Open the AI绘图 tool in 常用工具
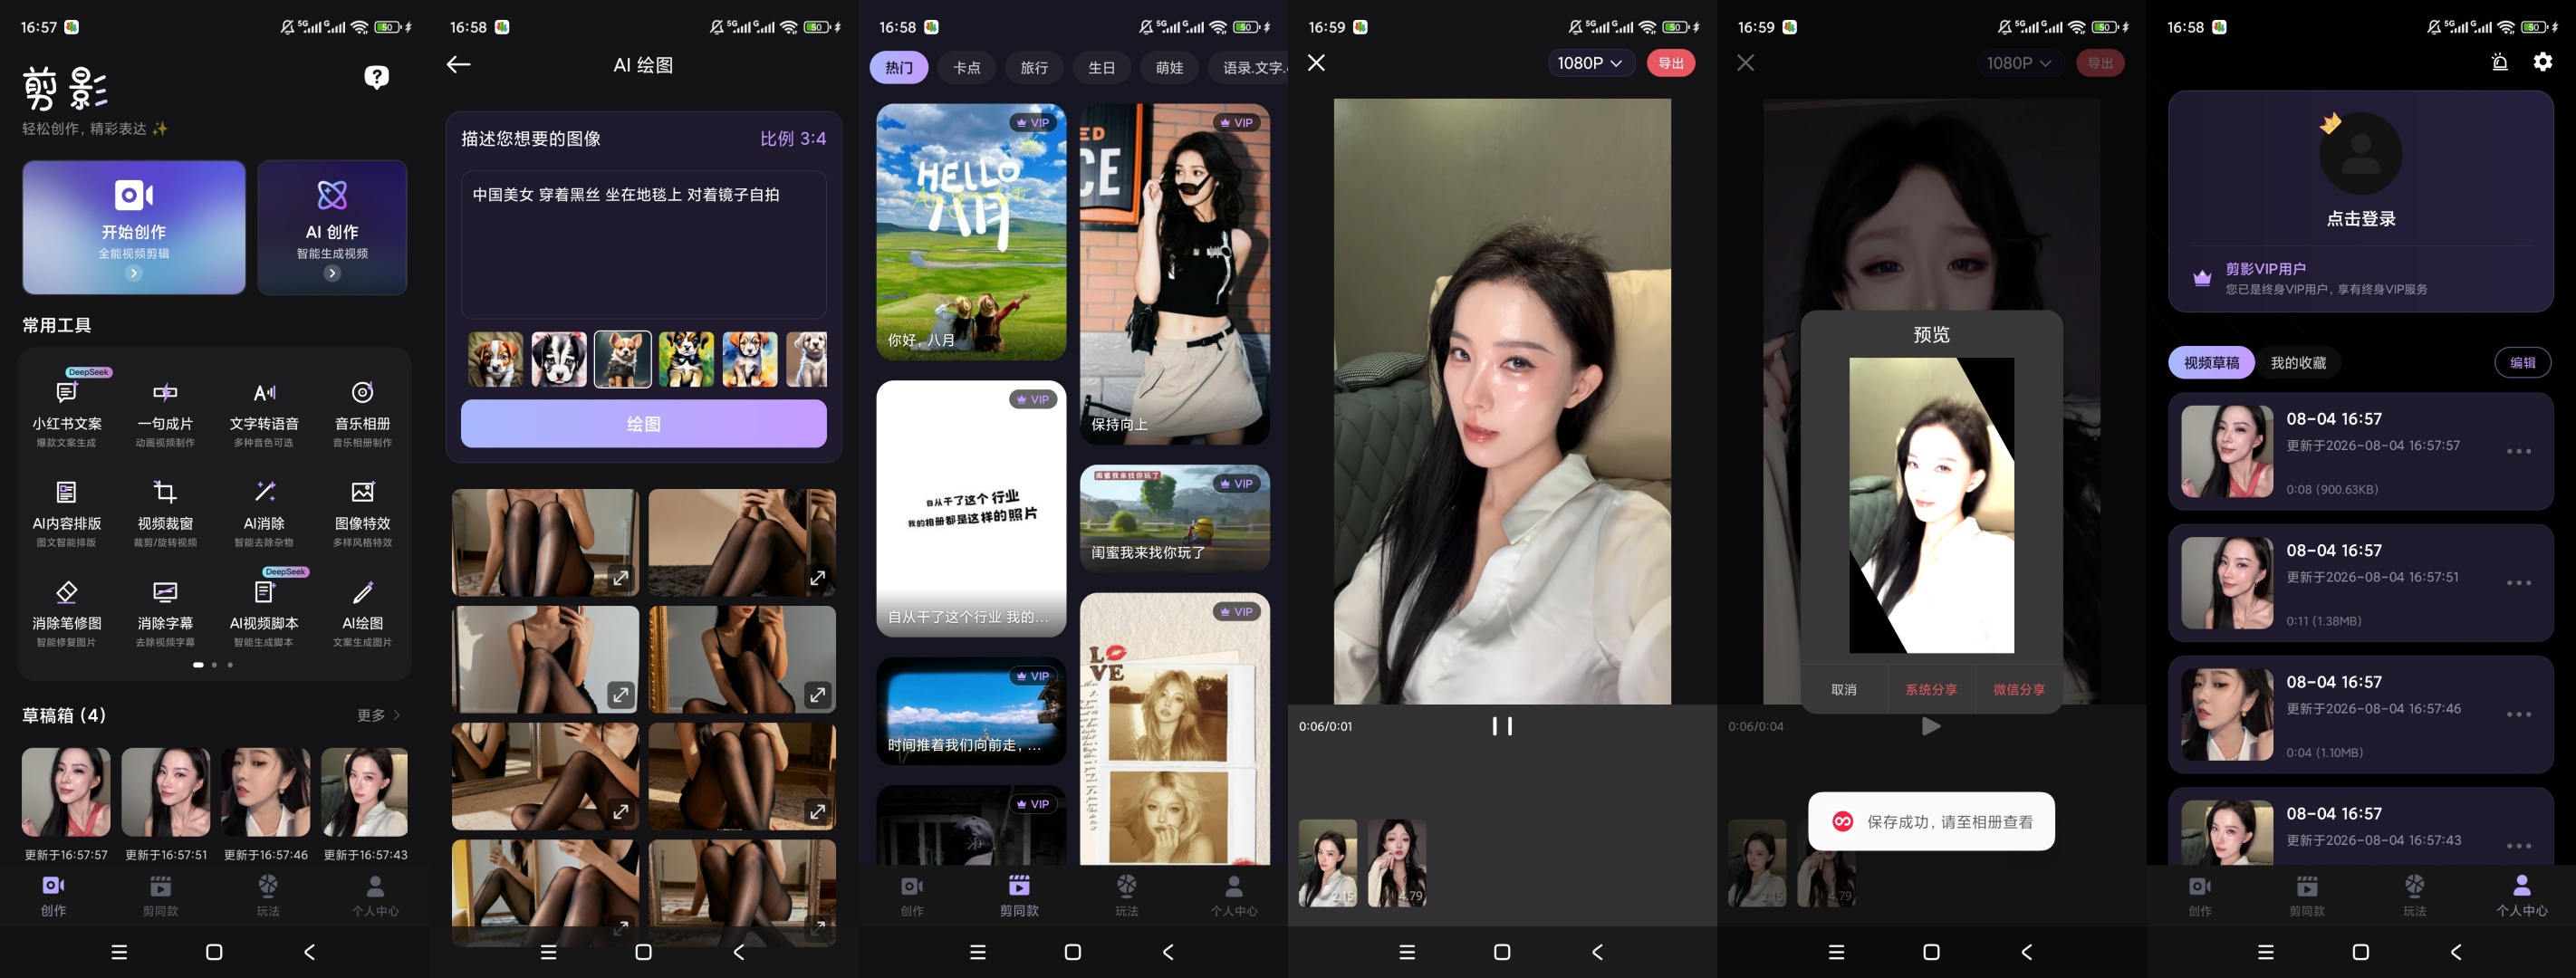The image size is (2576, 978). [x=362, y=614]
